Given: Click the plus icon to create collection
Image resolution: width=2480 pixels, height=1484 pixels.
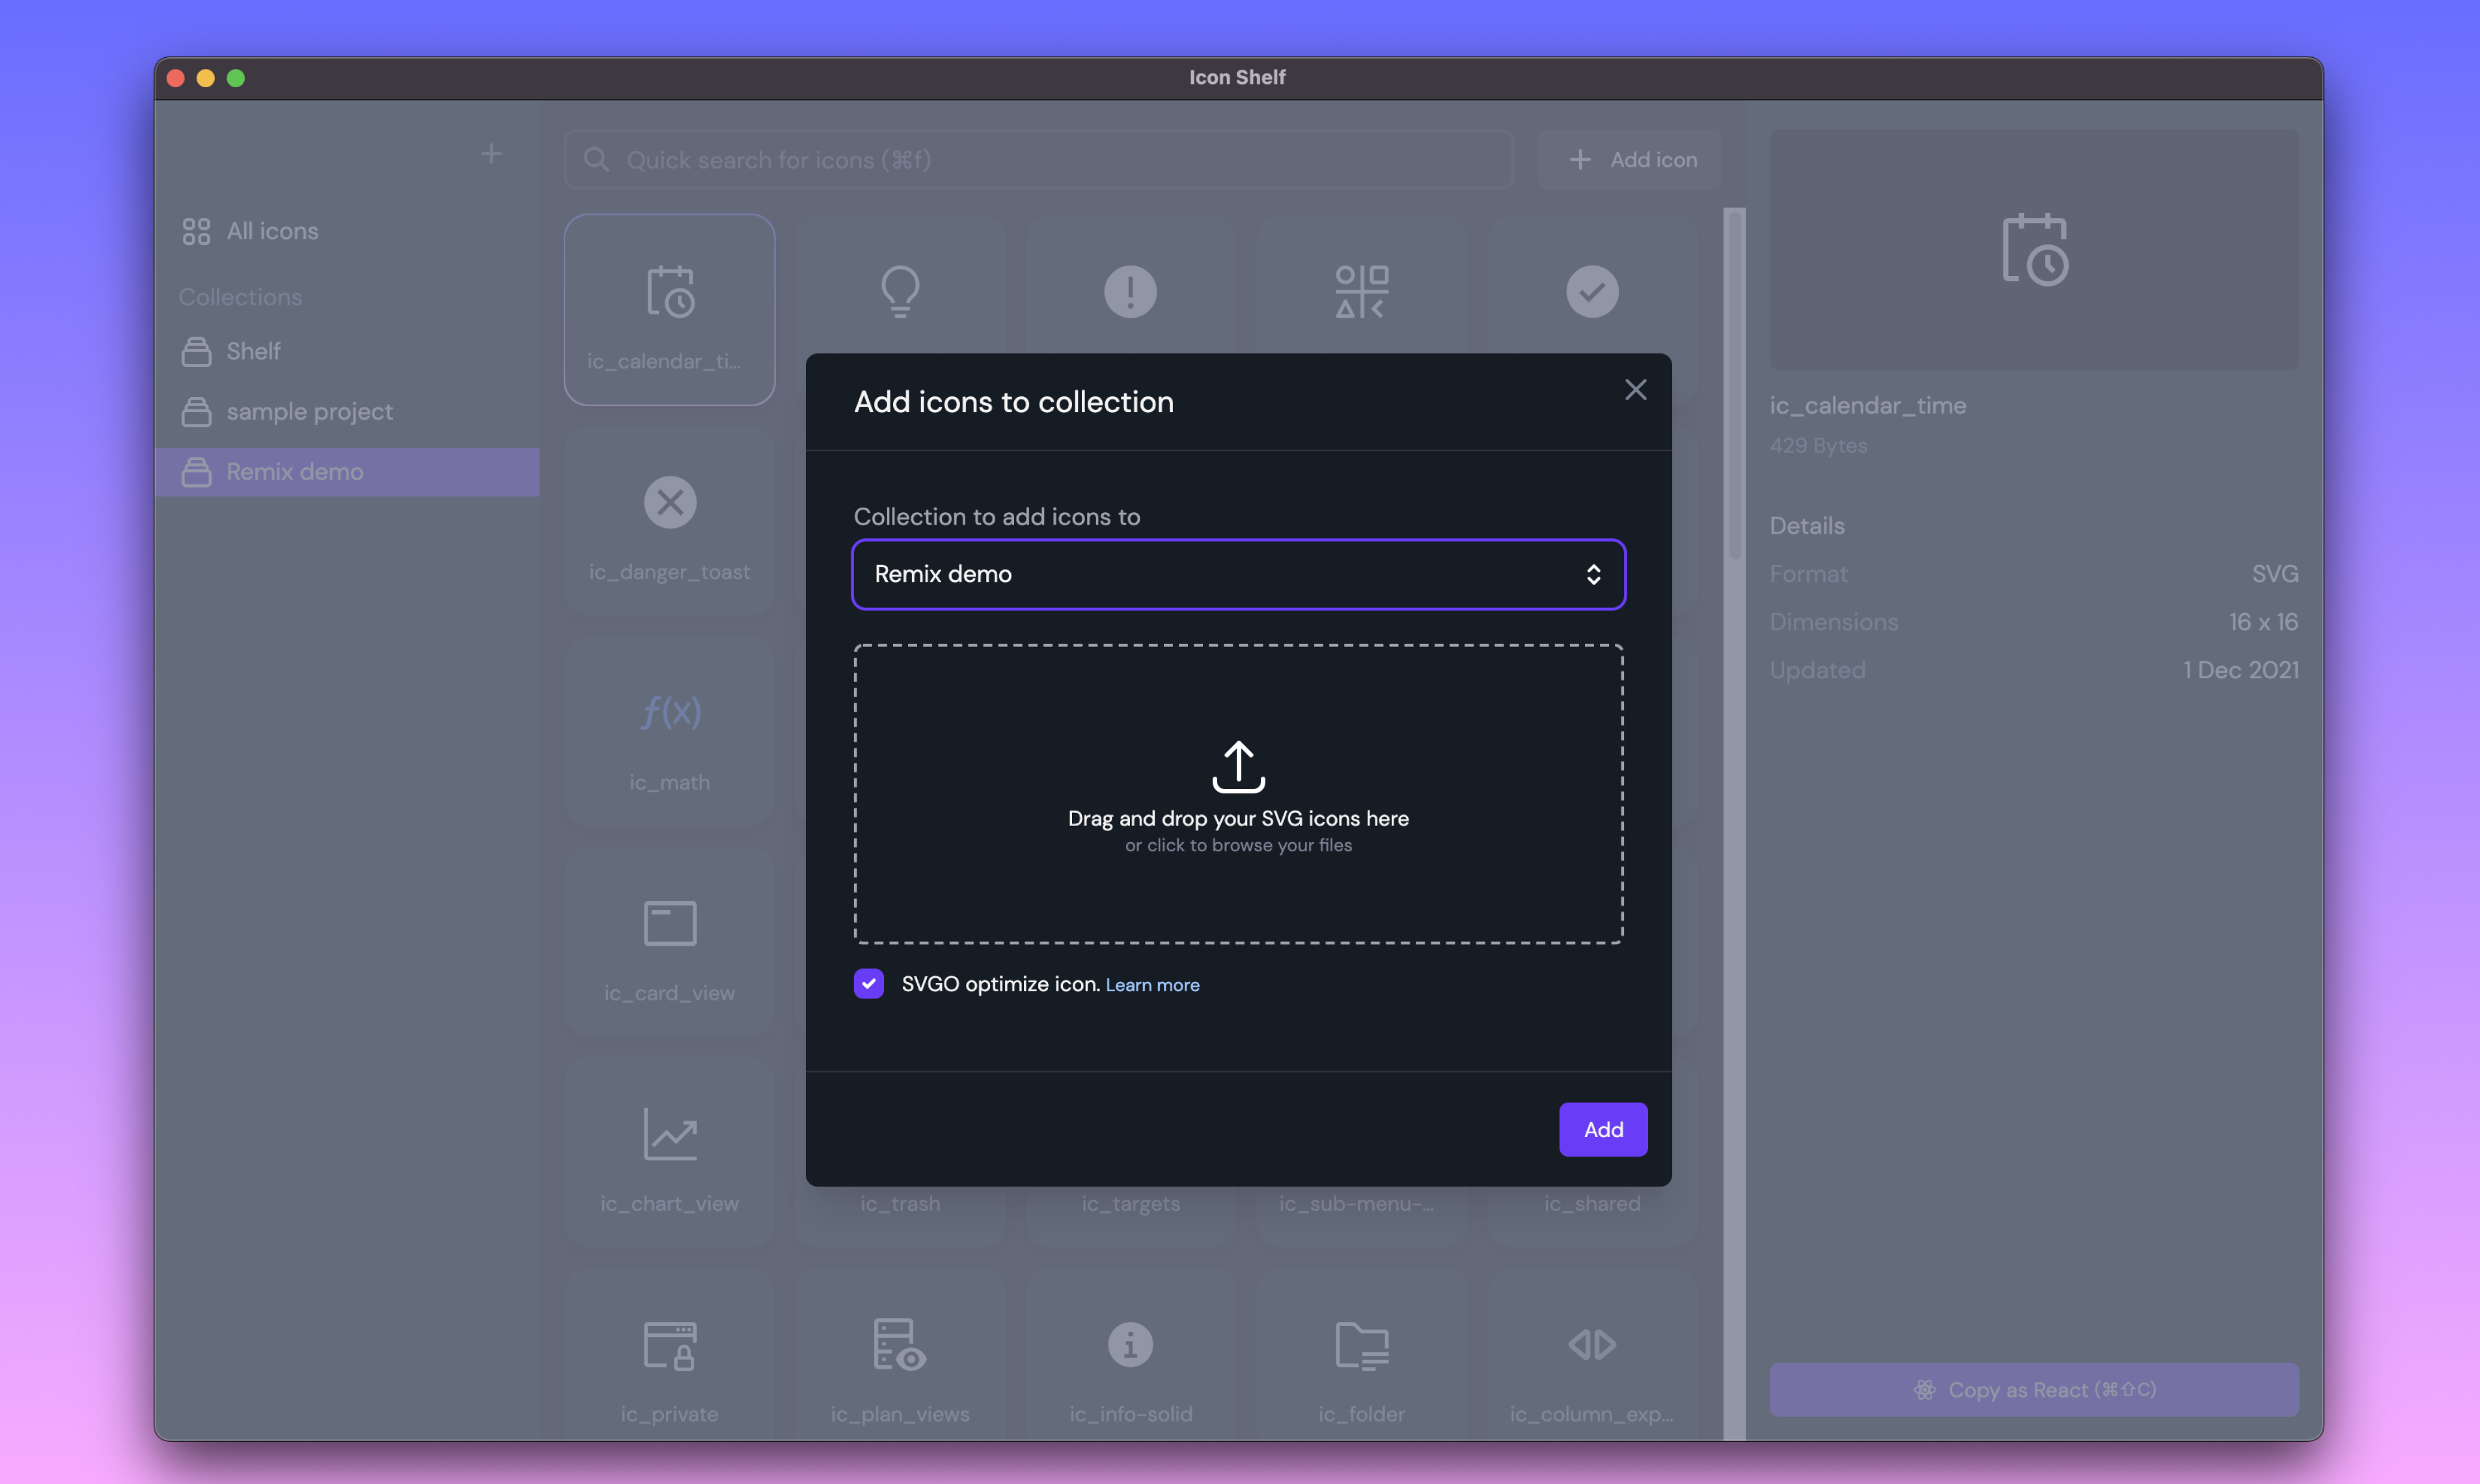Looking at the screenshot, I should 491,154.
